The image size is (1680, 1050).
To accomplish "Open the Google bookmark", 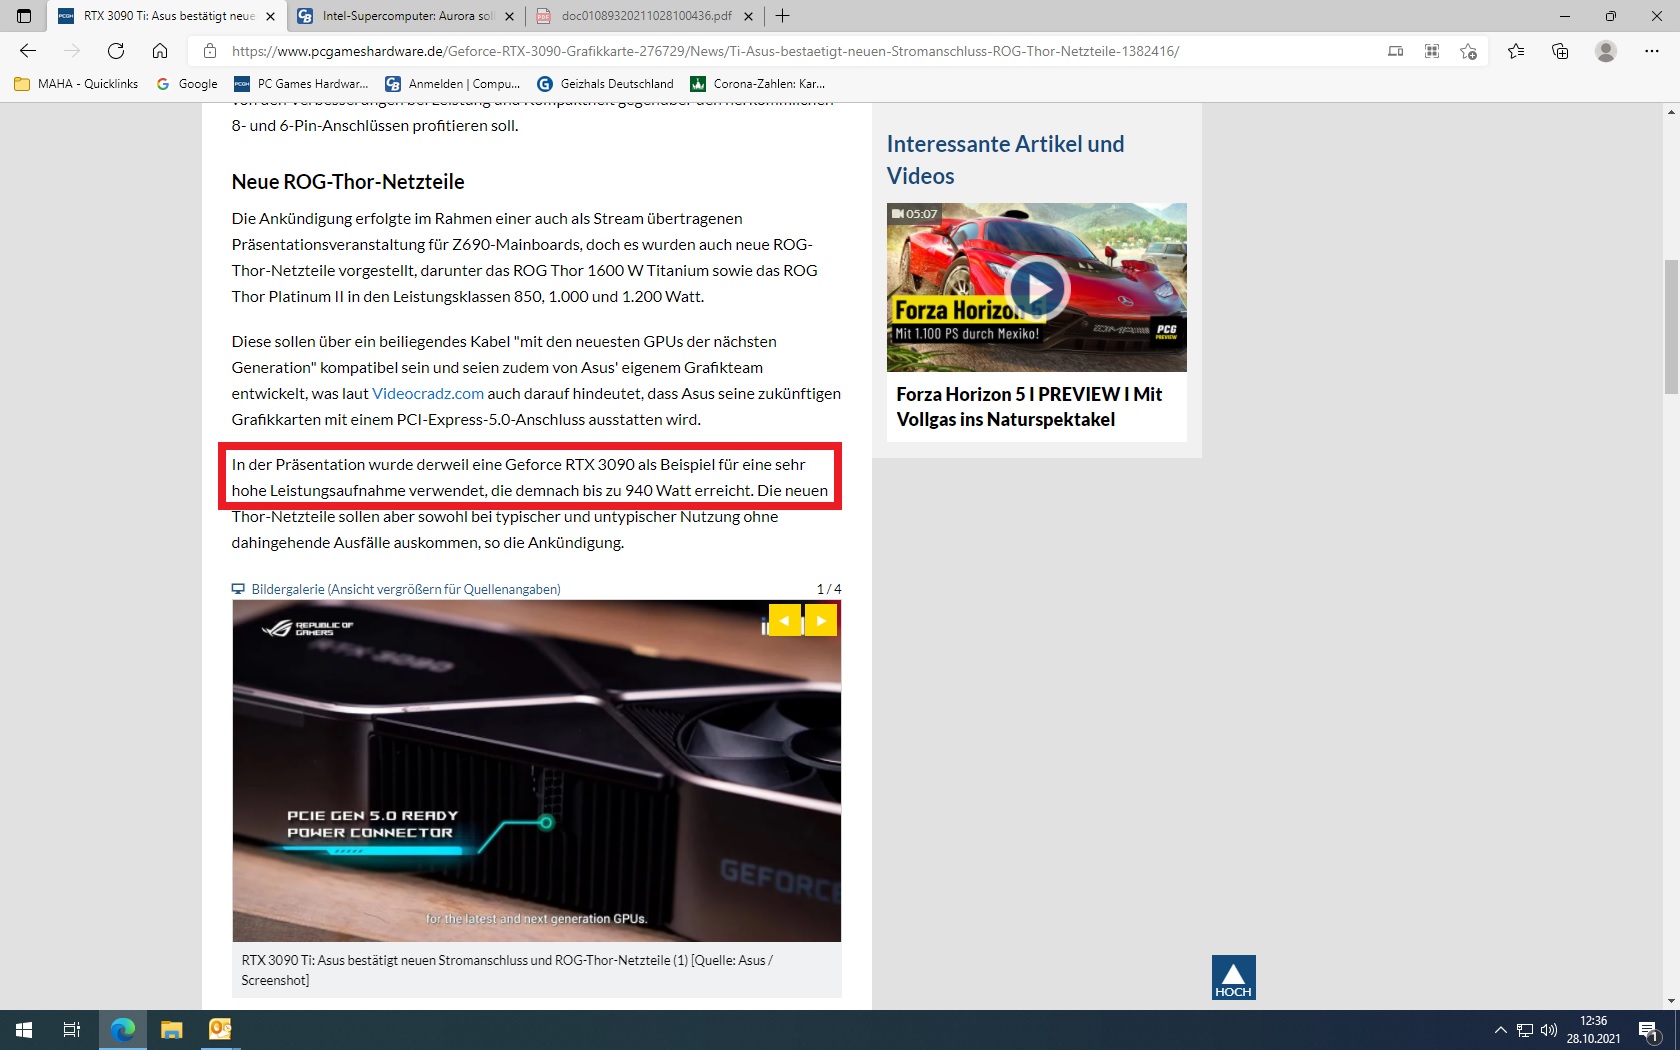I will (x=187, y=84).
